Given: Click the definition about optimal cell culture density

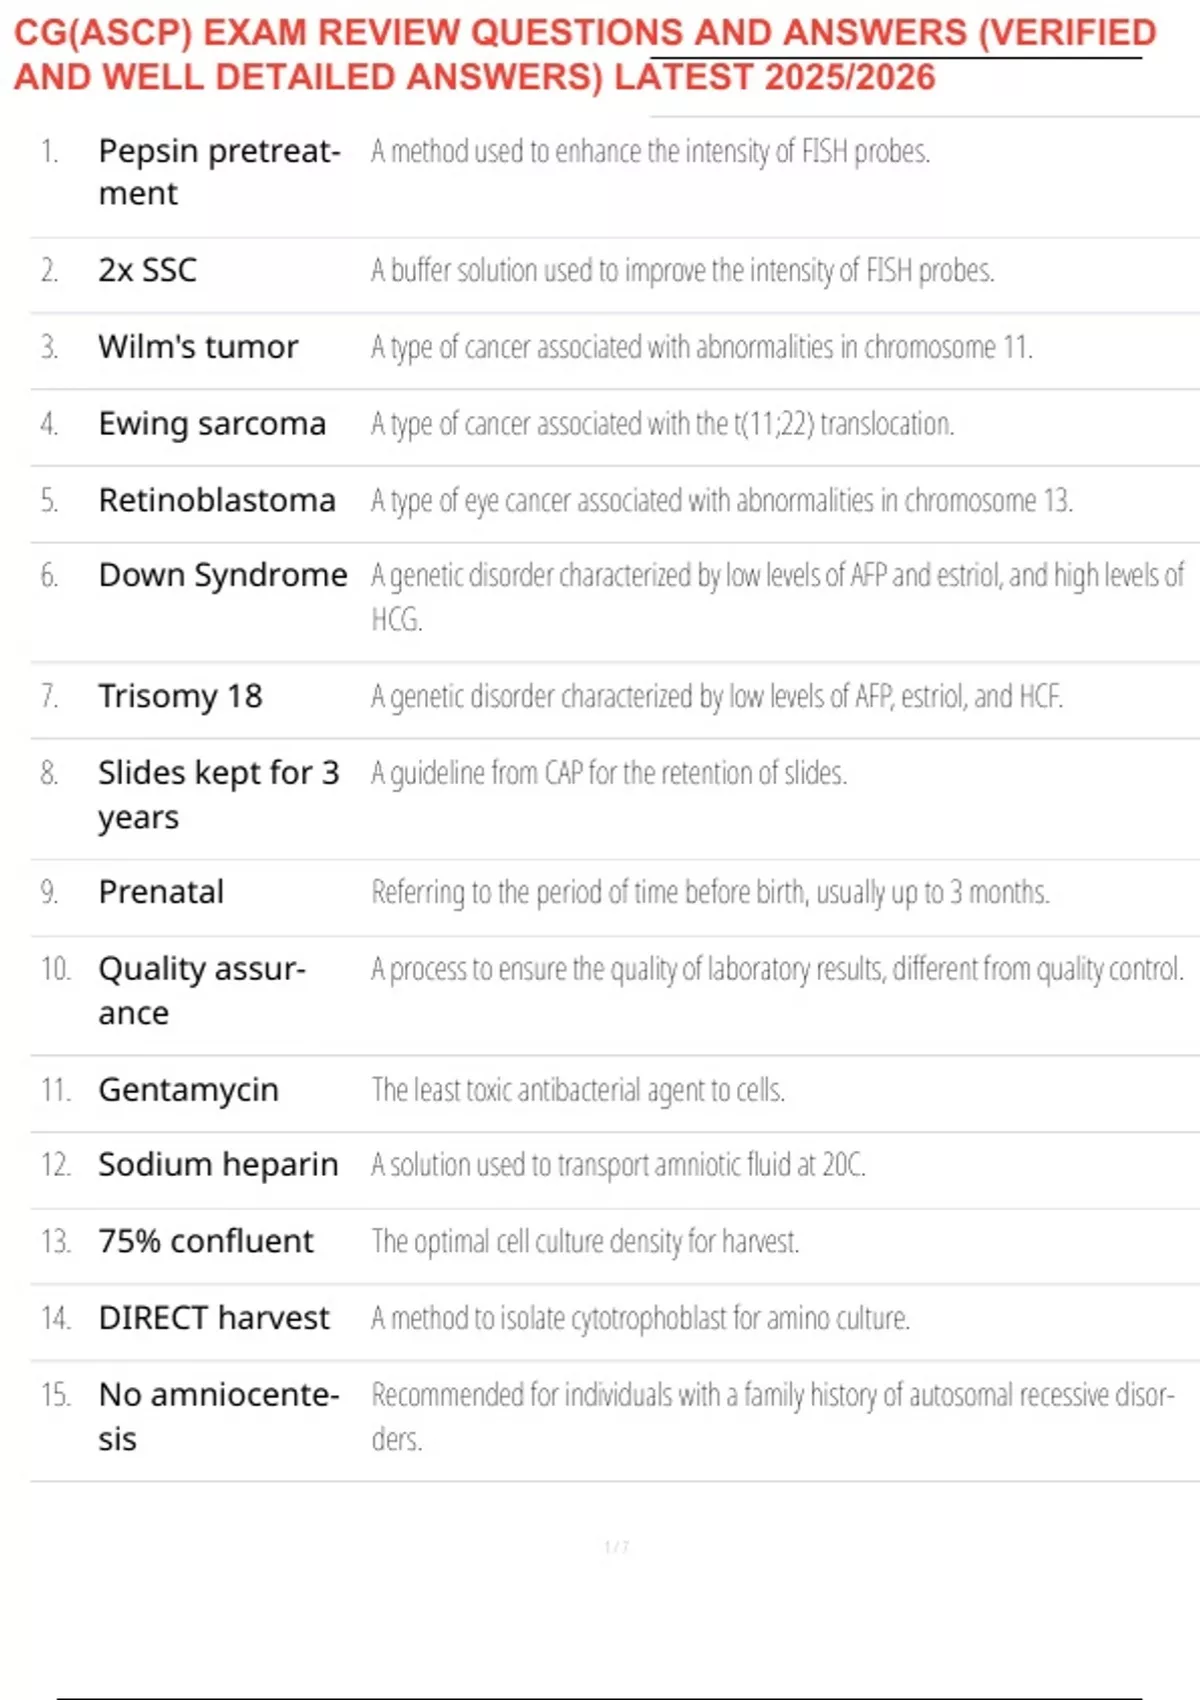Looking at the screenshot, I should (585, 1242).
